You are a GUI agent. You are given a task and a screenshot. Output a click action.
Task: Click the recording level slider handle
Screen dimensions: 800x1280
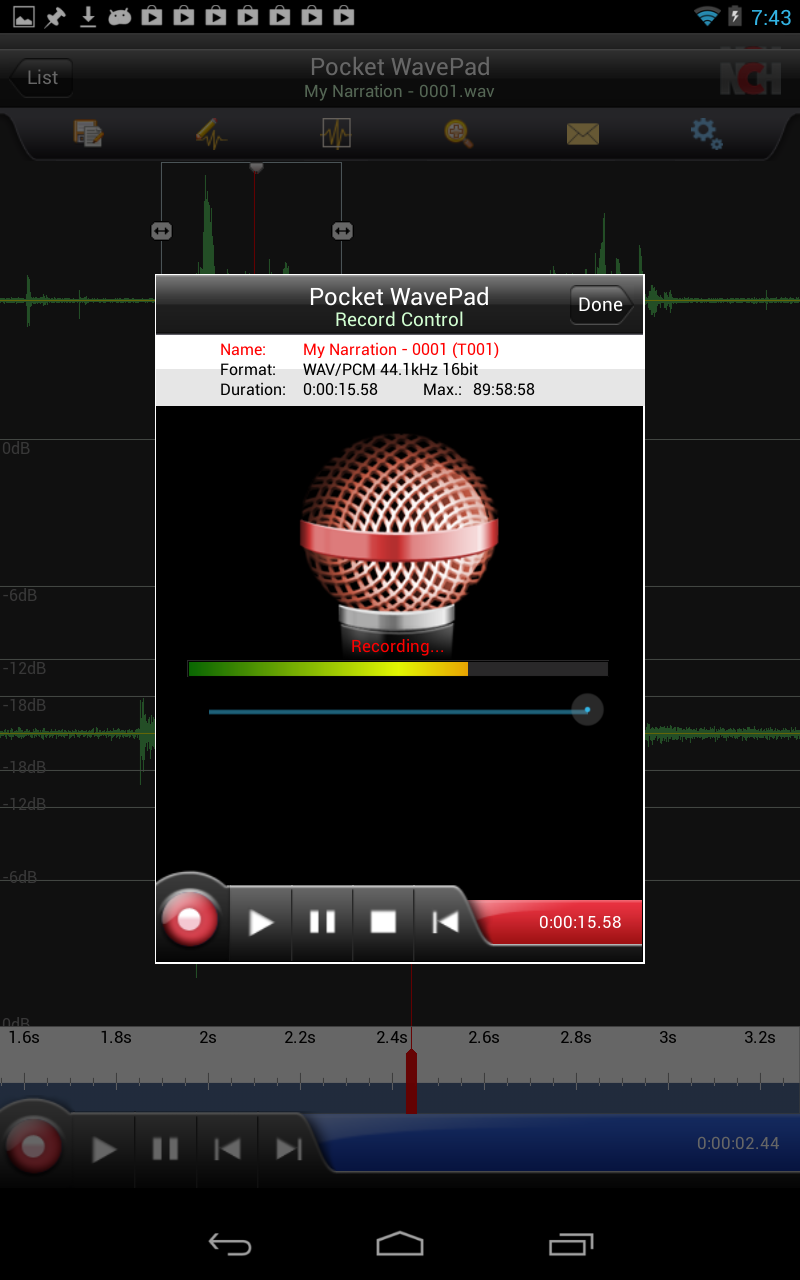click(587, 710)
